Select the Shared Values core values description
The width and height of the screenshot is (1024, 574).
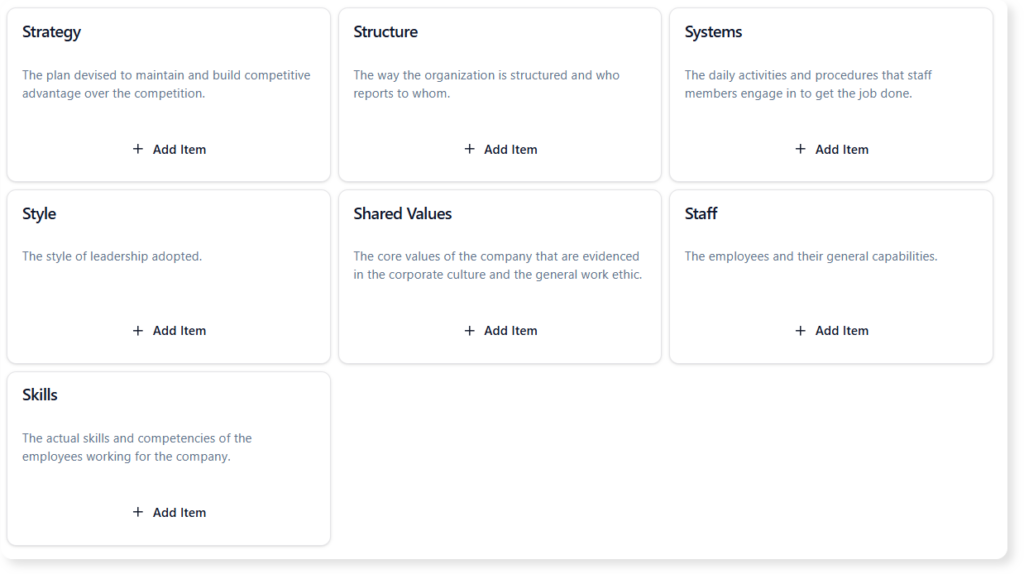(497, 265)
